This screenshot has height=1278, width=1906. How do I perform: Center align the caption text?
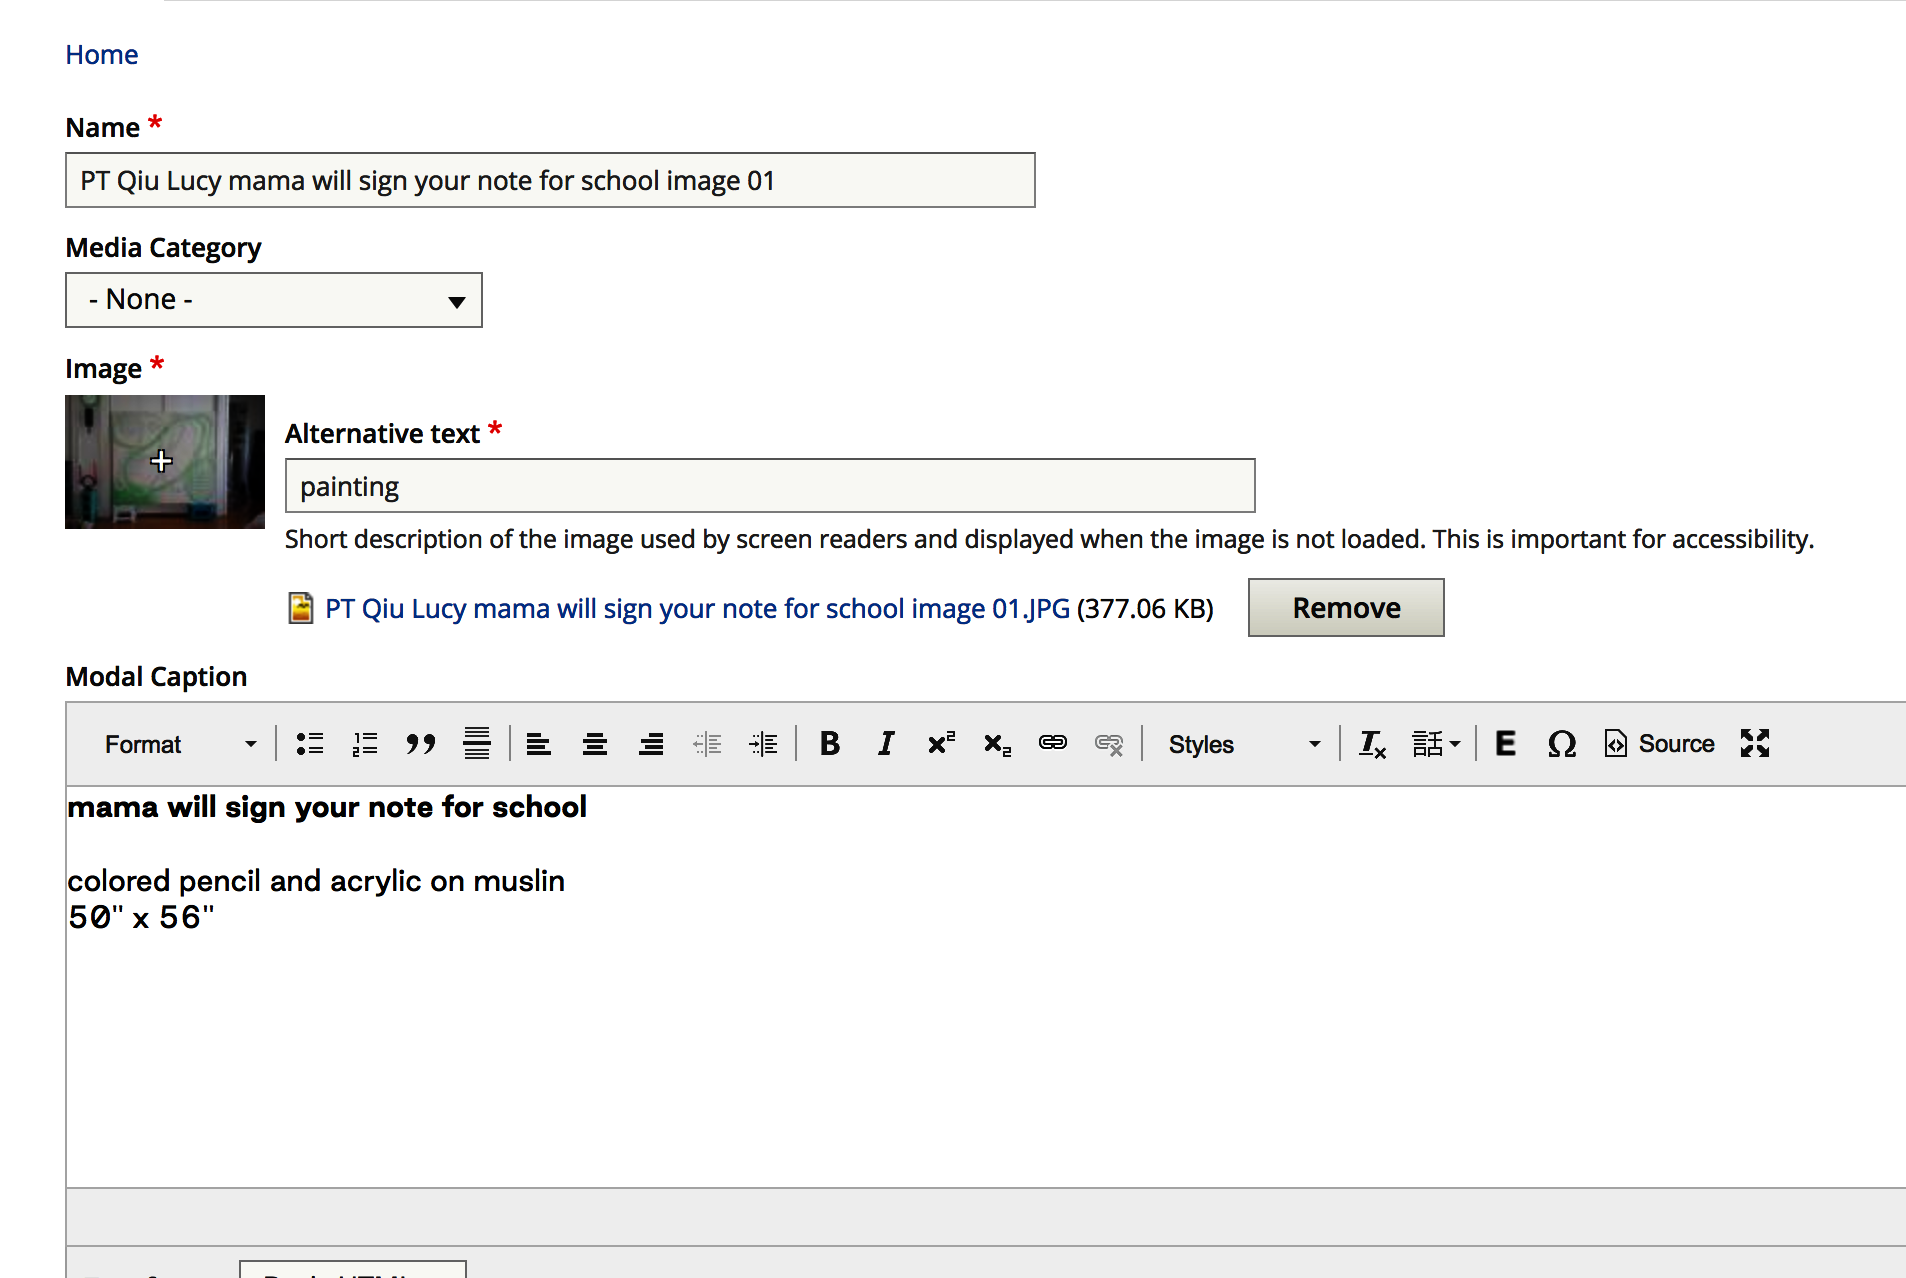click(595, 744)
